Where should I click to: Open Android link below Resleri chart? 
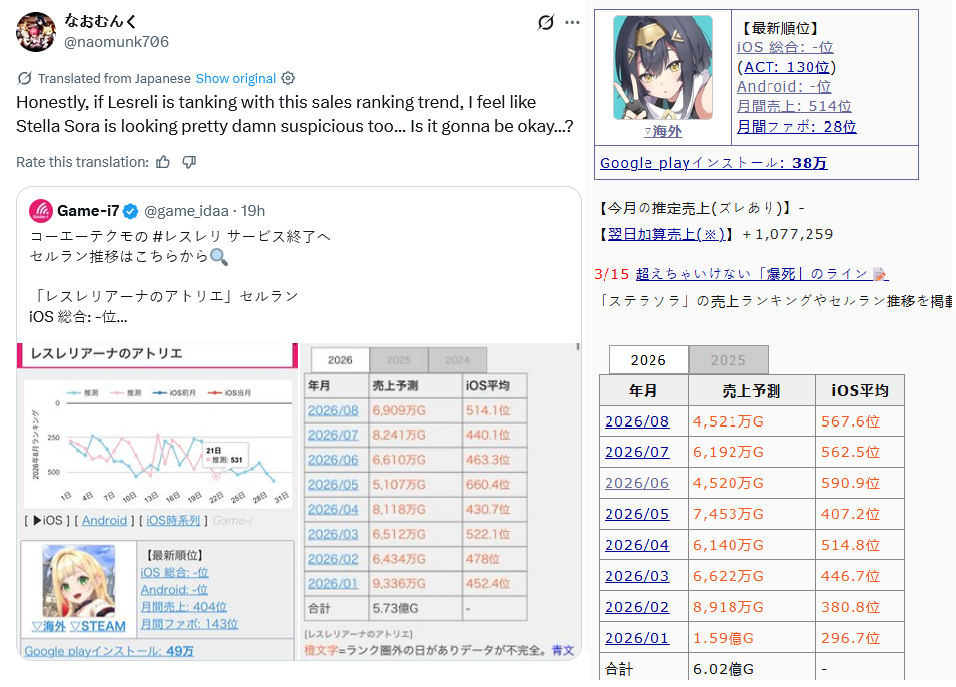point(104,521)
